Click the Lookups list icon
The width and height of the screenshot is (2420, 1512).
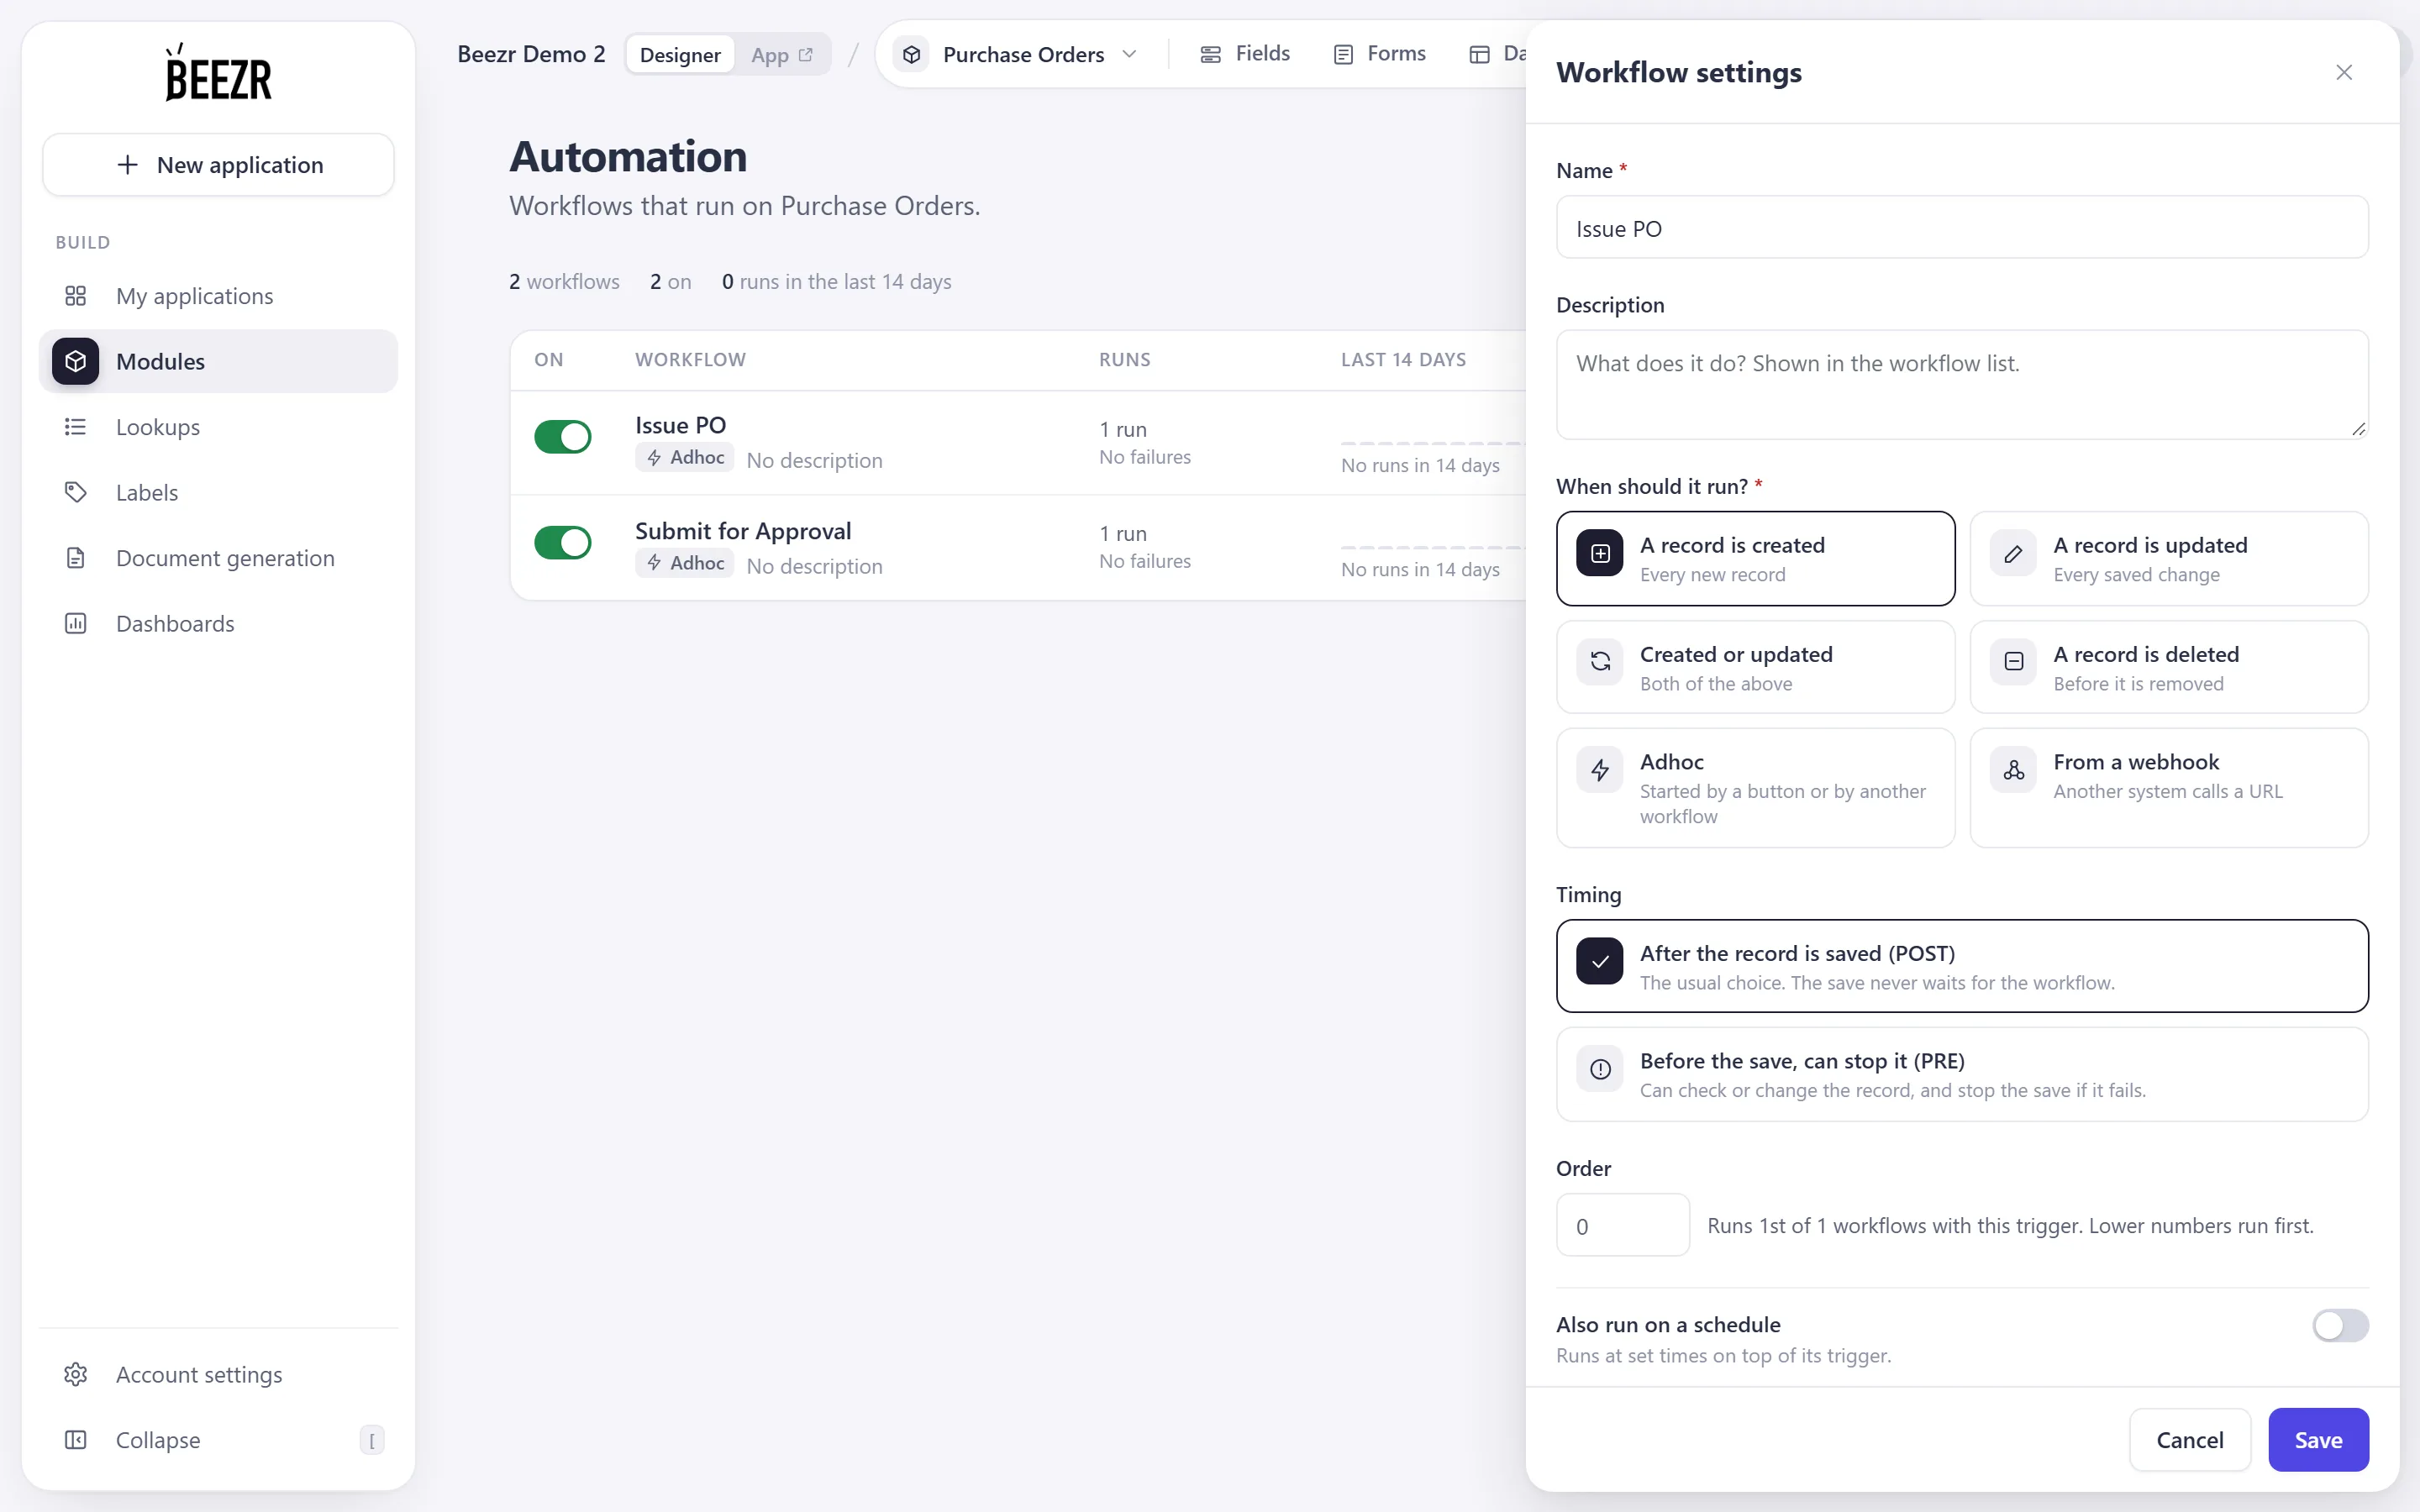click(76, 427)
